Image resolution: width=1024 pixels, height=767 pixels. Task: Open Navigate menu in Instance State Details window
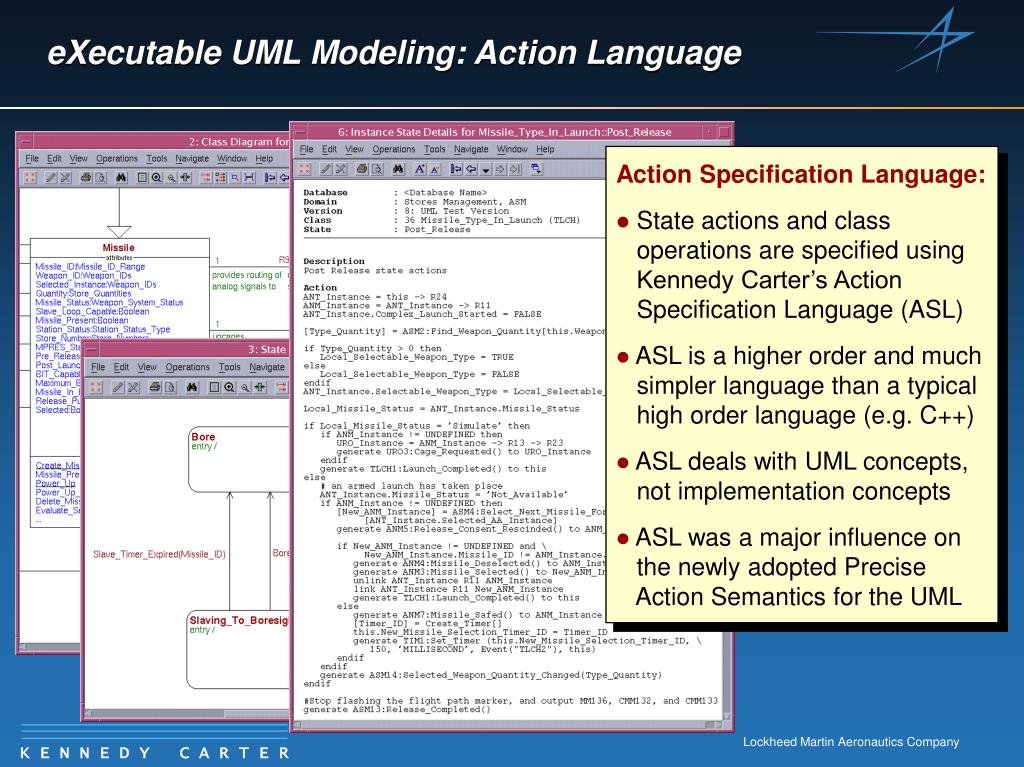point(471,149)
